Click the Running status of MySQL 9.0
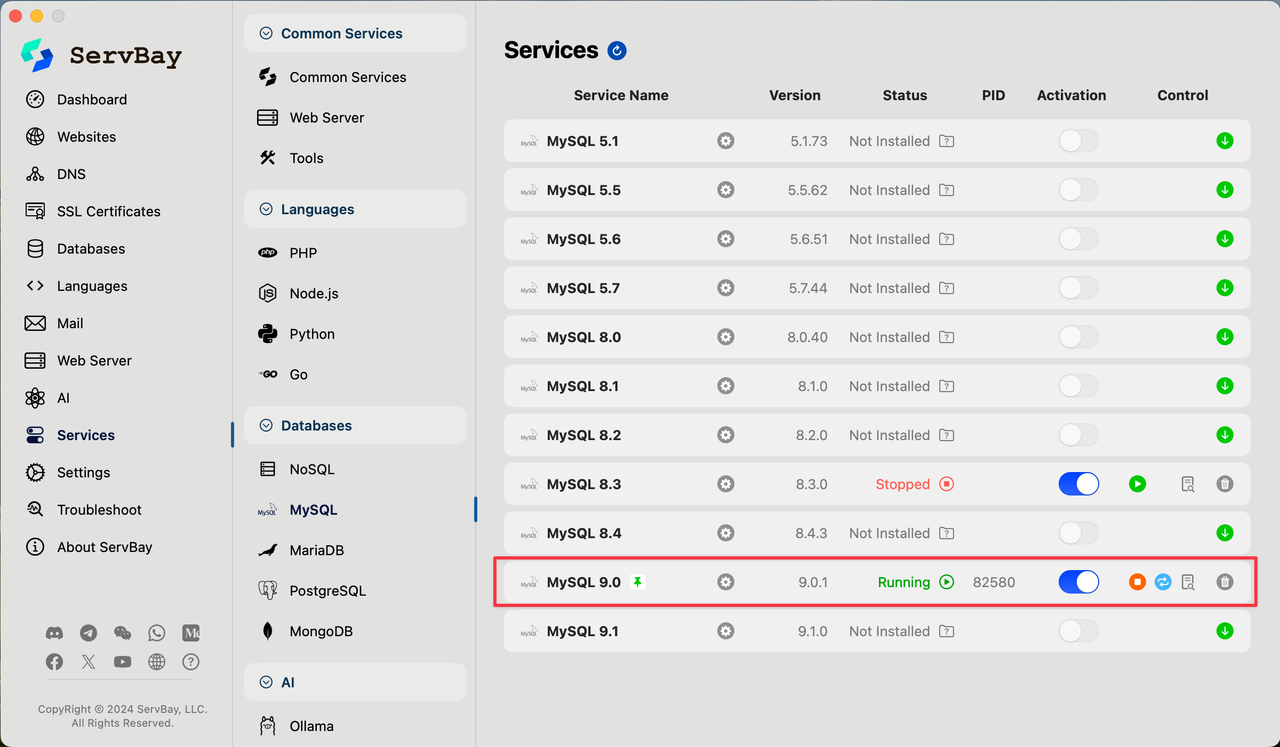Image resolution: width=1280 pixels, height=747 pixels. [904, 582]
